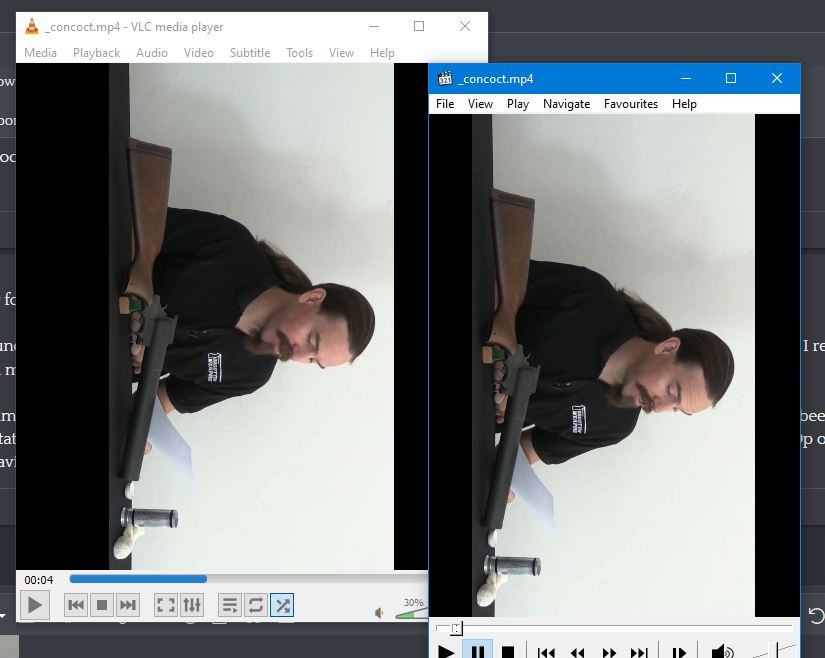Pause playback in MPC player
825x658 pixels.
click(478, 652)
